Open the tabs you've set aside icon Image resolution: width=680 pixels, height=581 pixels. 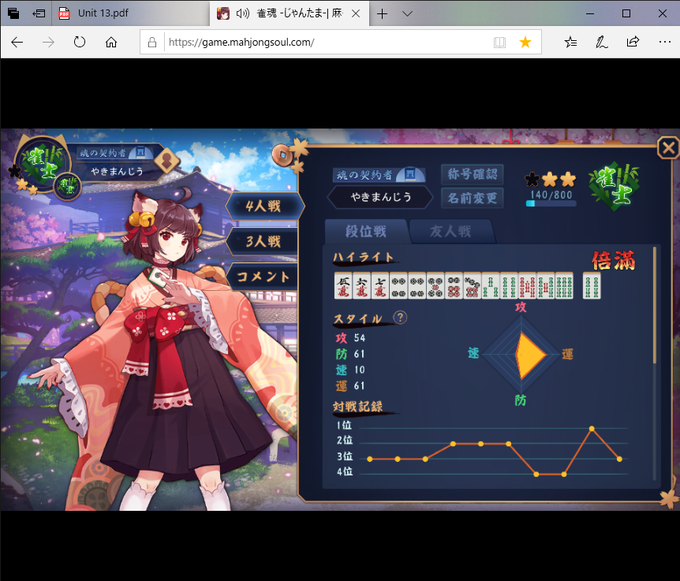pos(13,13)
